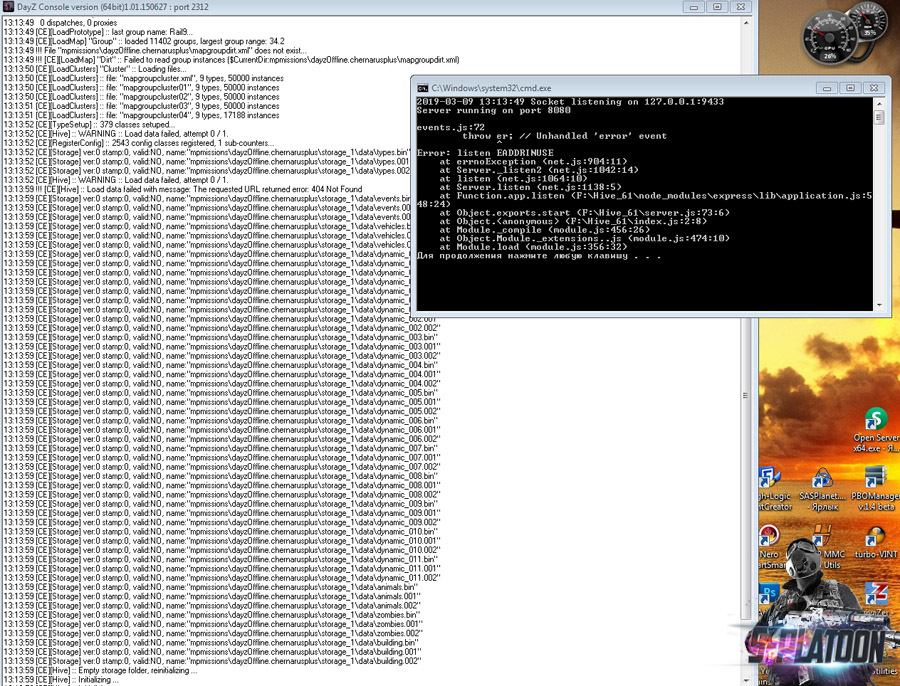Image resolution: width=900 pixels, height=686 pixels.
Task: Maximize the cmd.exe window
Action: [x=850, y=88]
